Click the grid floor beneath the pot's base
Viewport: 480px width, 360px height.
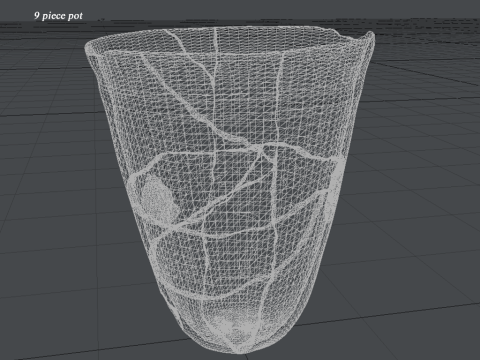coord(240,357)
